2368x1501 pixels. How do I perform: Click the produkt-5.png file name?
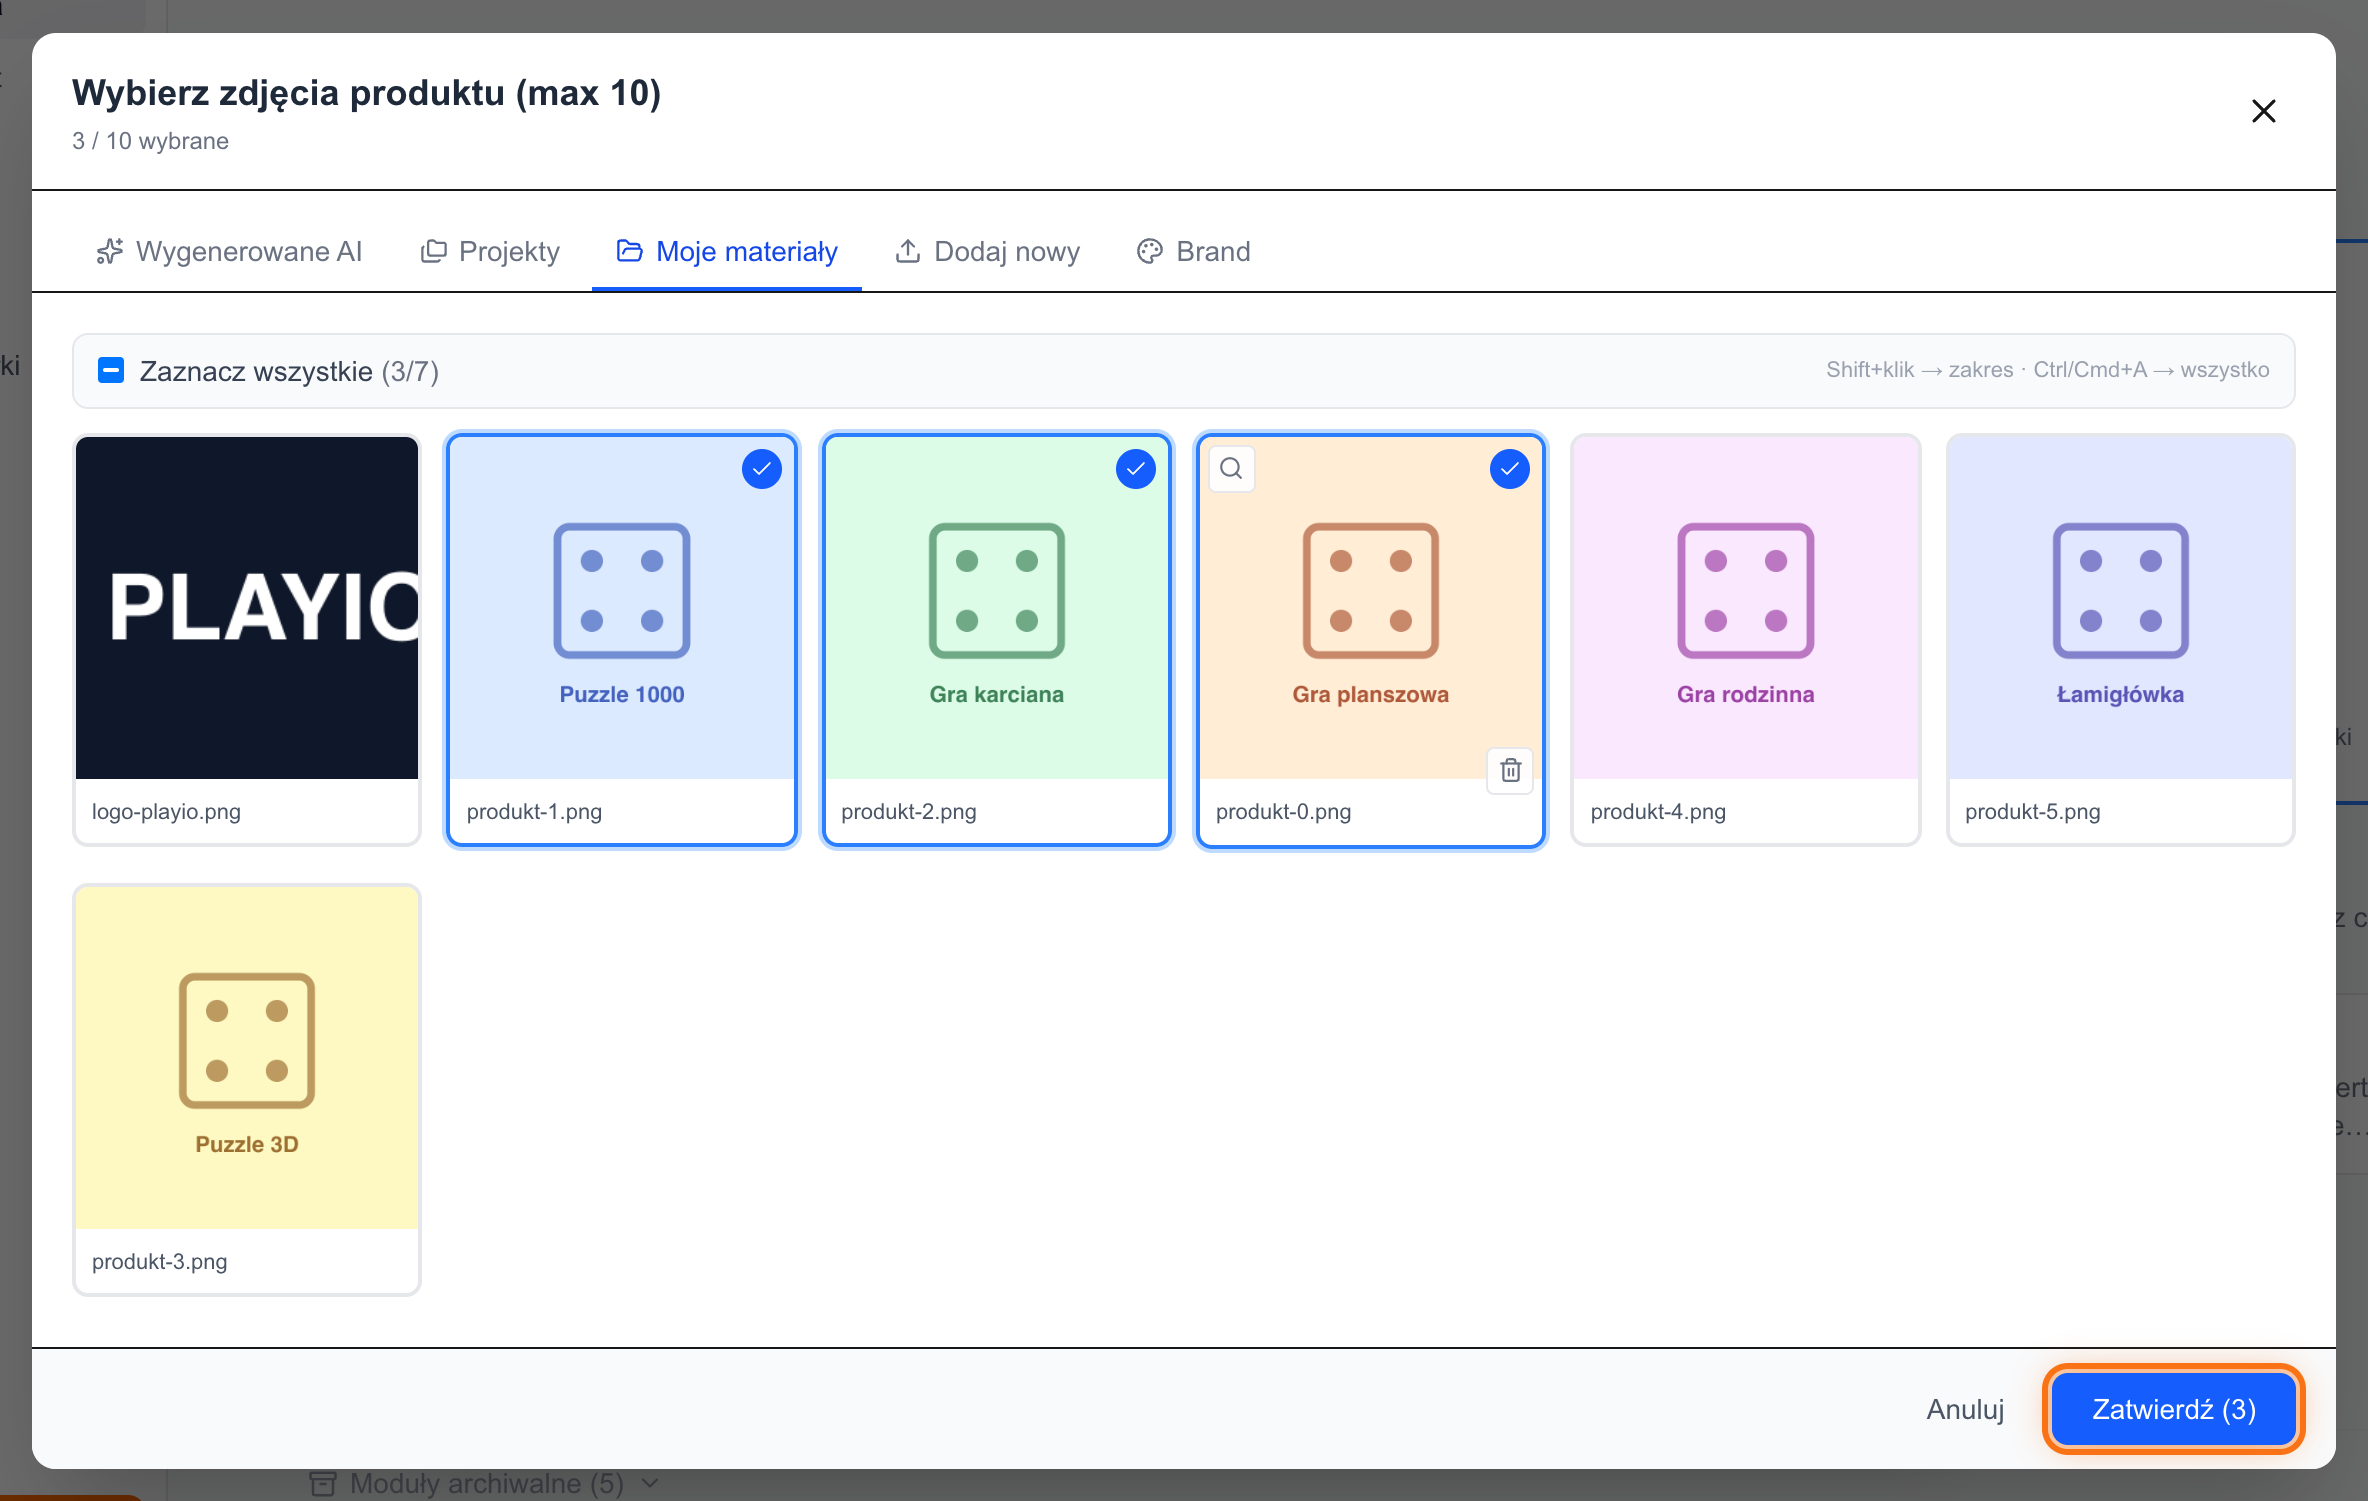coord(2032,811)
